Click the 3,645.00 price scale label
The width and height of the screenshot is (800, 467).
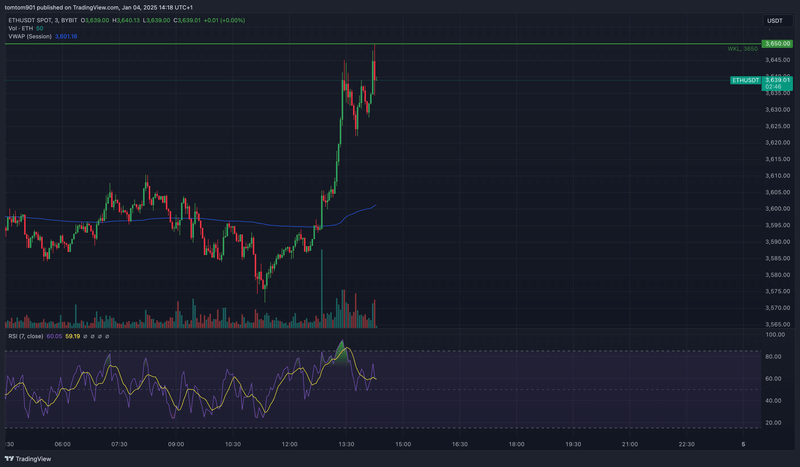pyautogui.click(x=778, y=60)
